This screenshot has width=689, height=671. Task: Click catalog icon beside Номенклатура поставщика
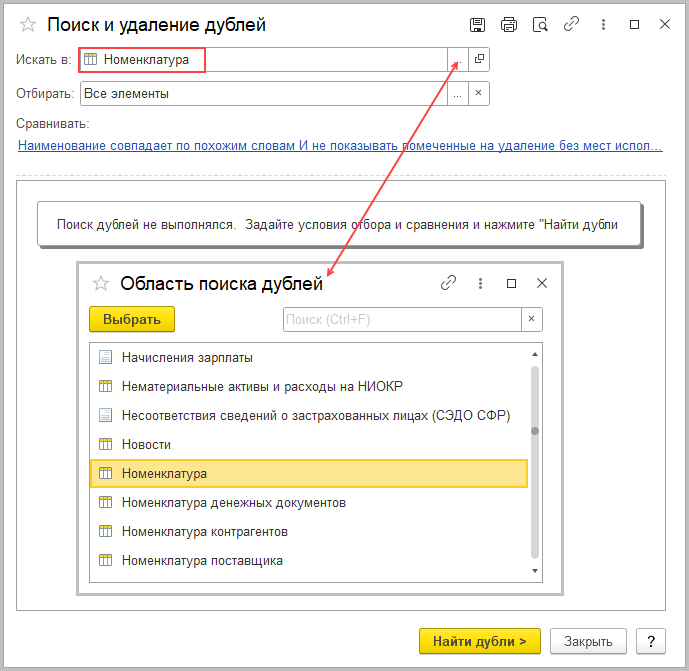[x=105, y=560]
